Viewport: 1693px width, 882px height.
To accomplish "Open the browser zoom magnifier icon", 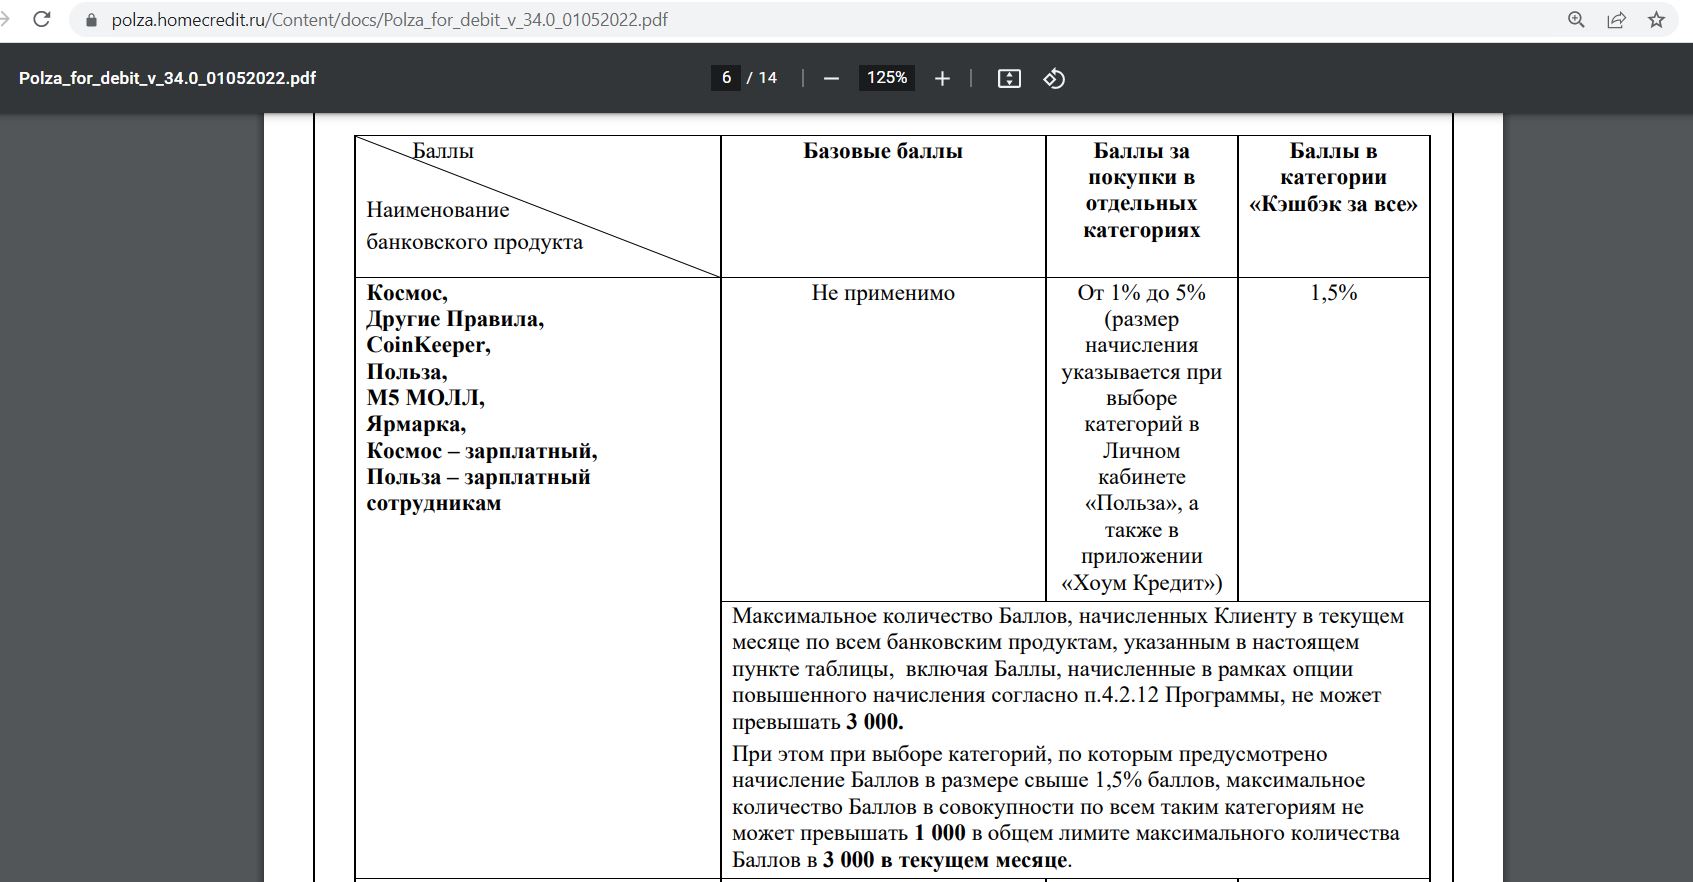I will click(1576, 20).
